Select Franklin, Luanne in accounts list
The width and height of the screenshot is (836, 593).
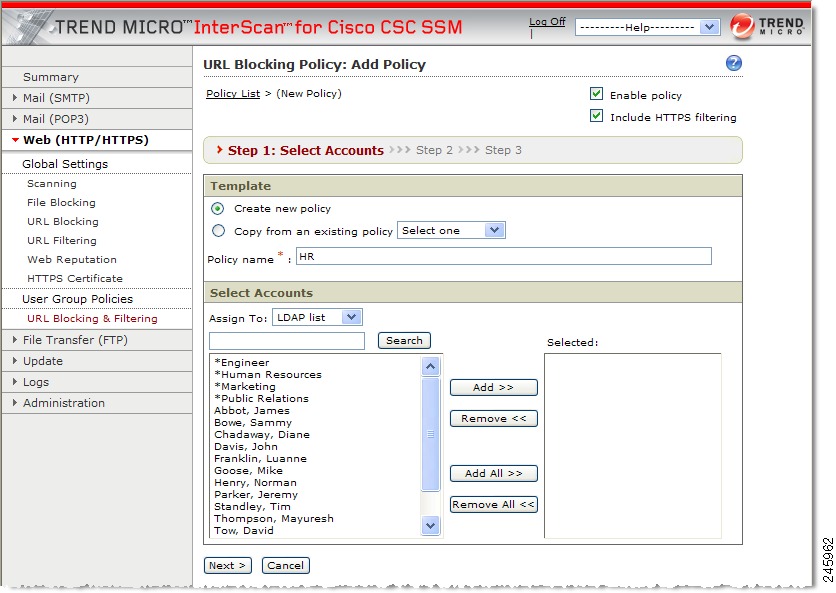coord(260,459)
